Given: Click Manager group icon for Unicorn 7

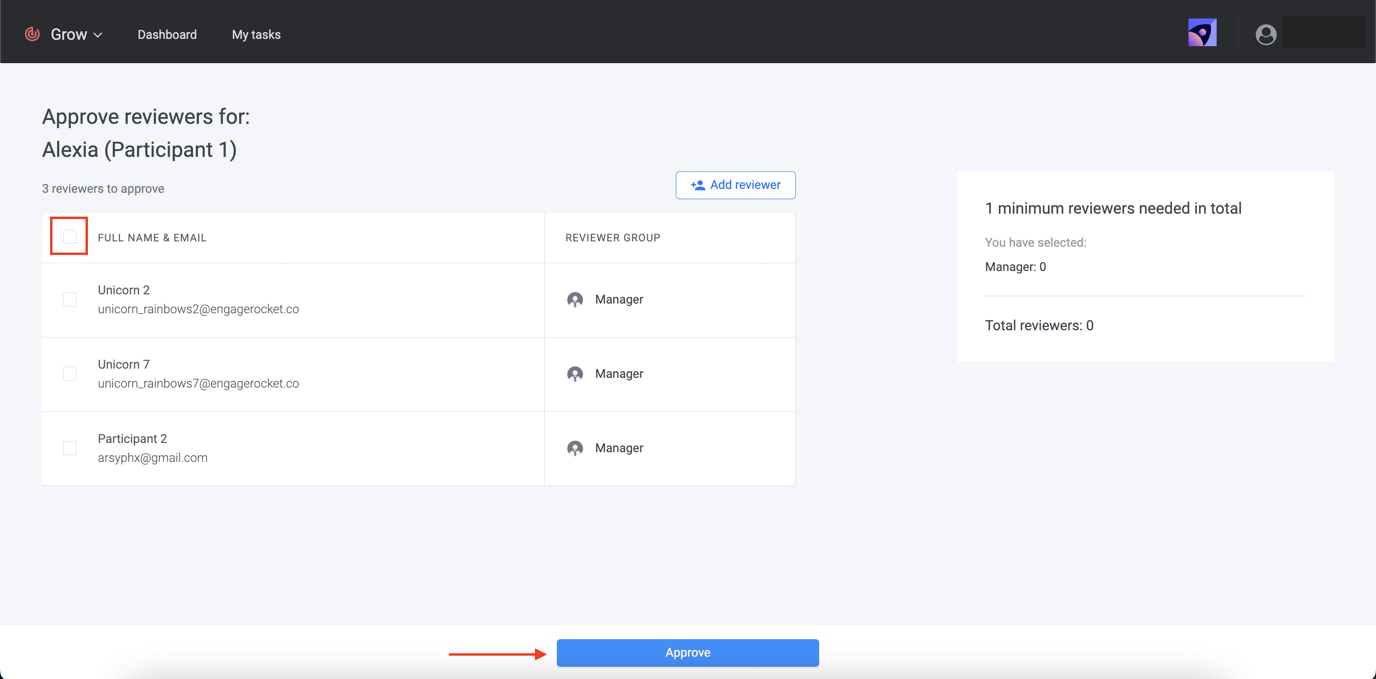Looking at the screenshot, I should click(575, 374).
